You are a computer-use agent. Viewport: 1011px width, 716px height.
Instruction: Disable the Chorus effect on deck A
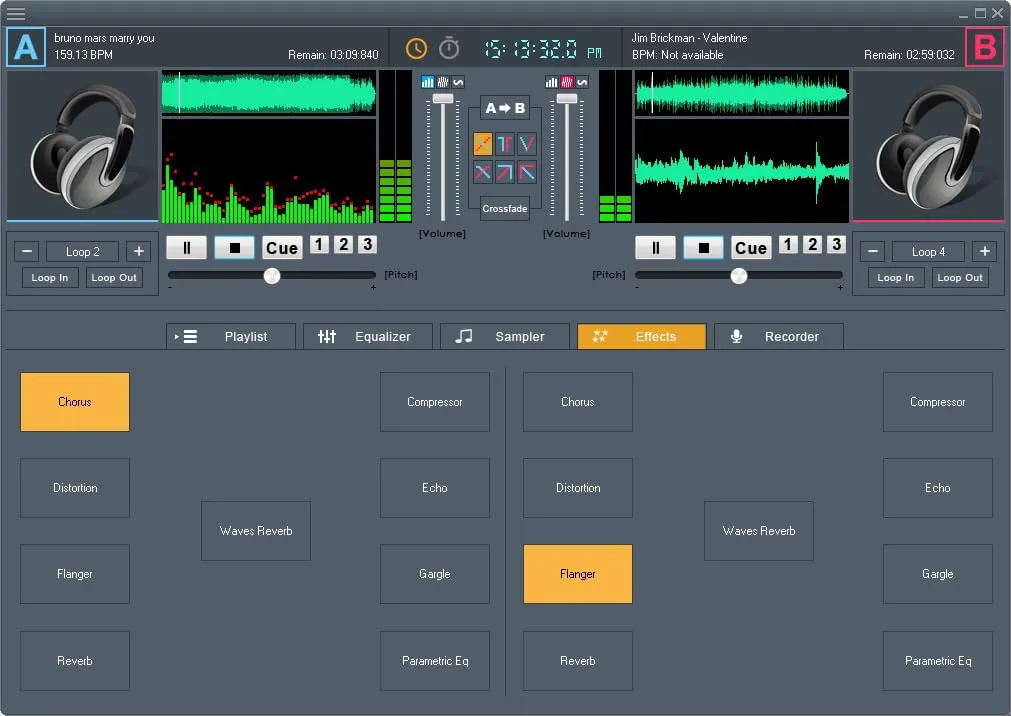coord(74,401)
